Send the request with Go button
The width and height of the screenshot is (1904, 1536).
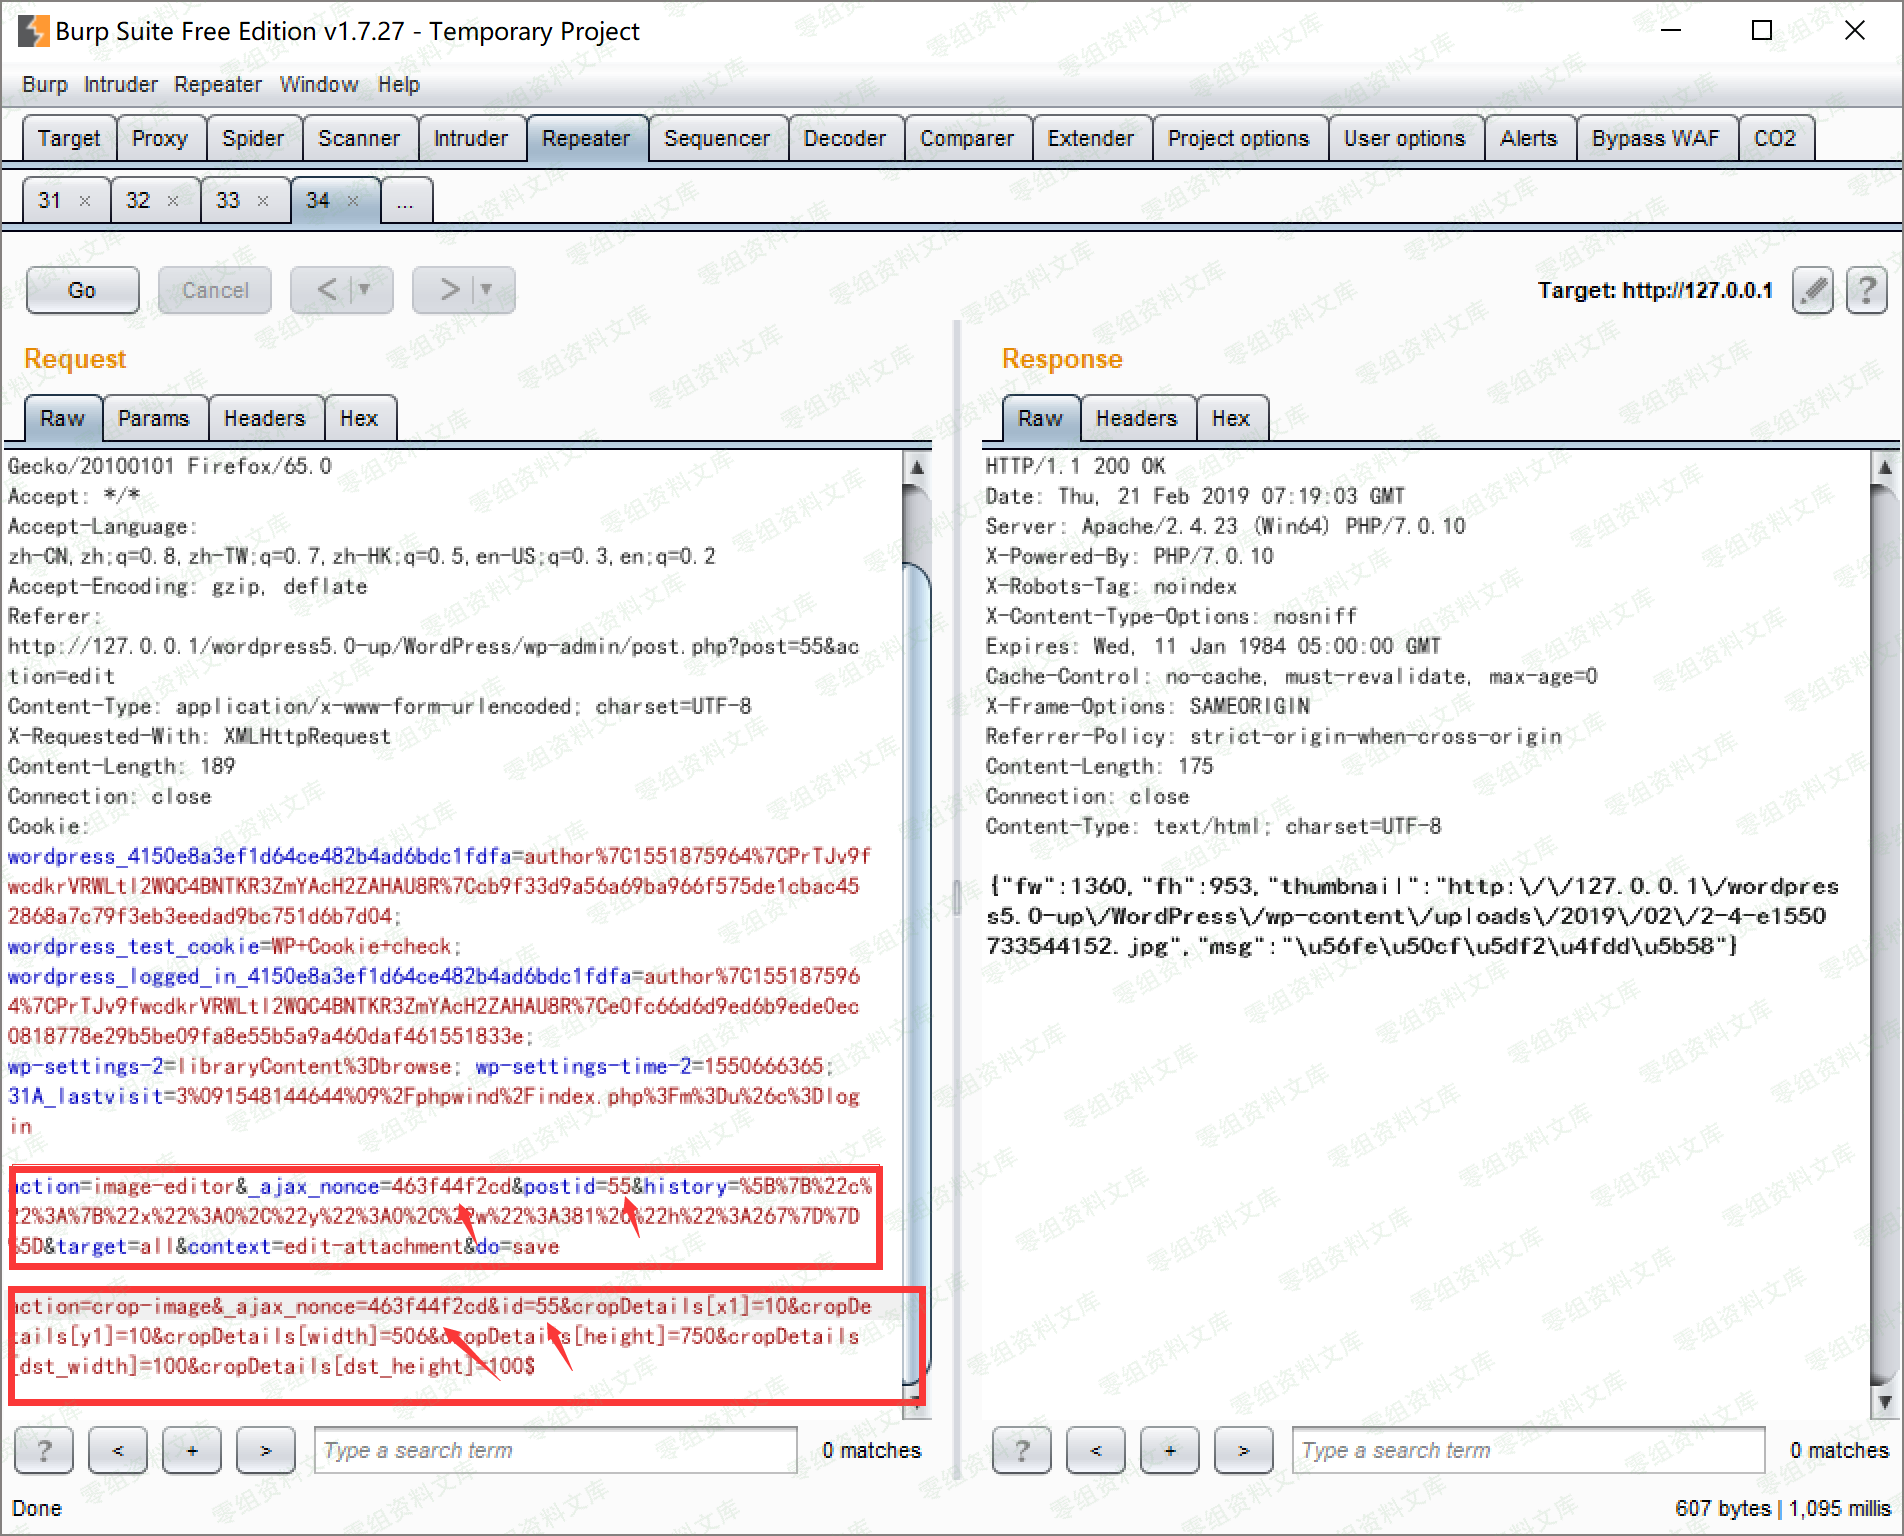click(82, 290)
